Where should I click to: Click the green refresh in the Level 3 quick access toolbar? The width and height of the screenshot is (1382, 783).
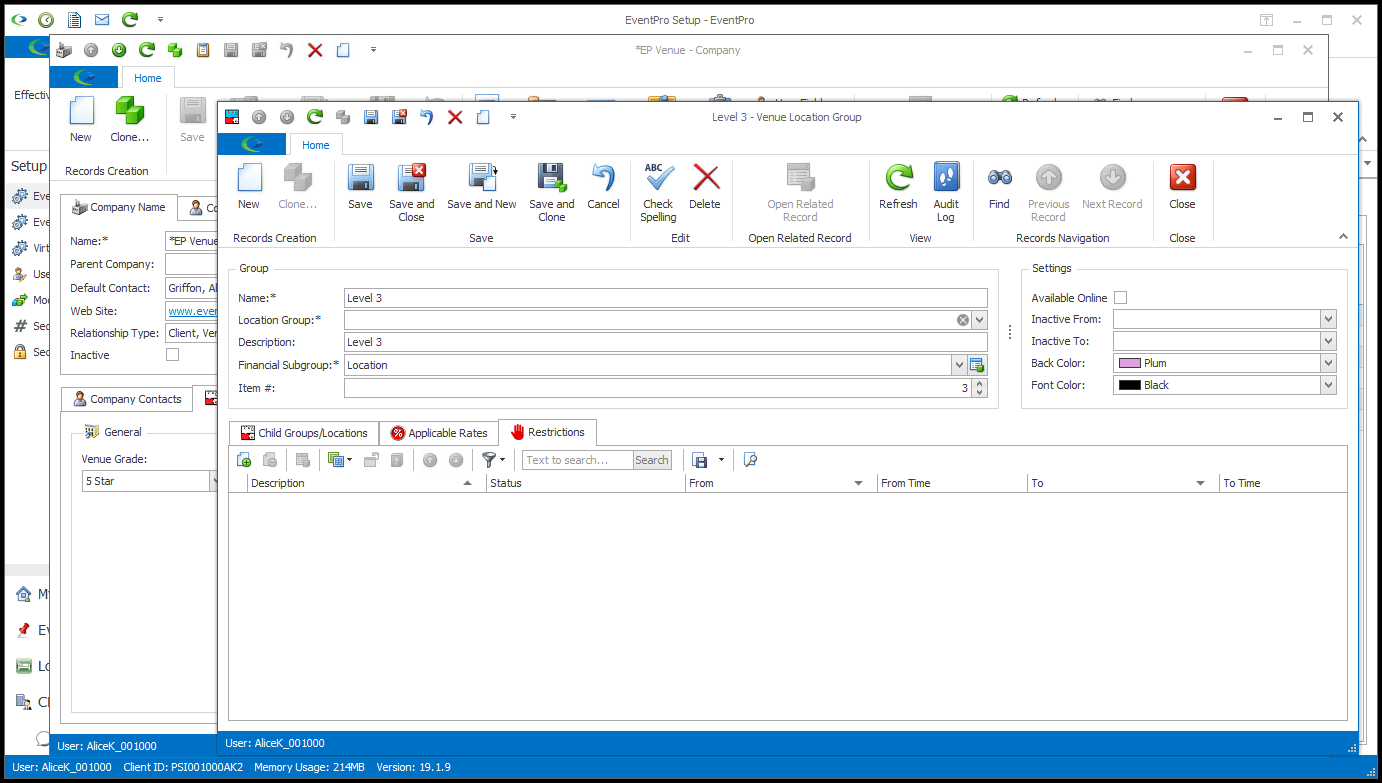coord(314,117)
